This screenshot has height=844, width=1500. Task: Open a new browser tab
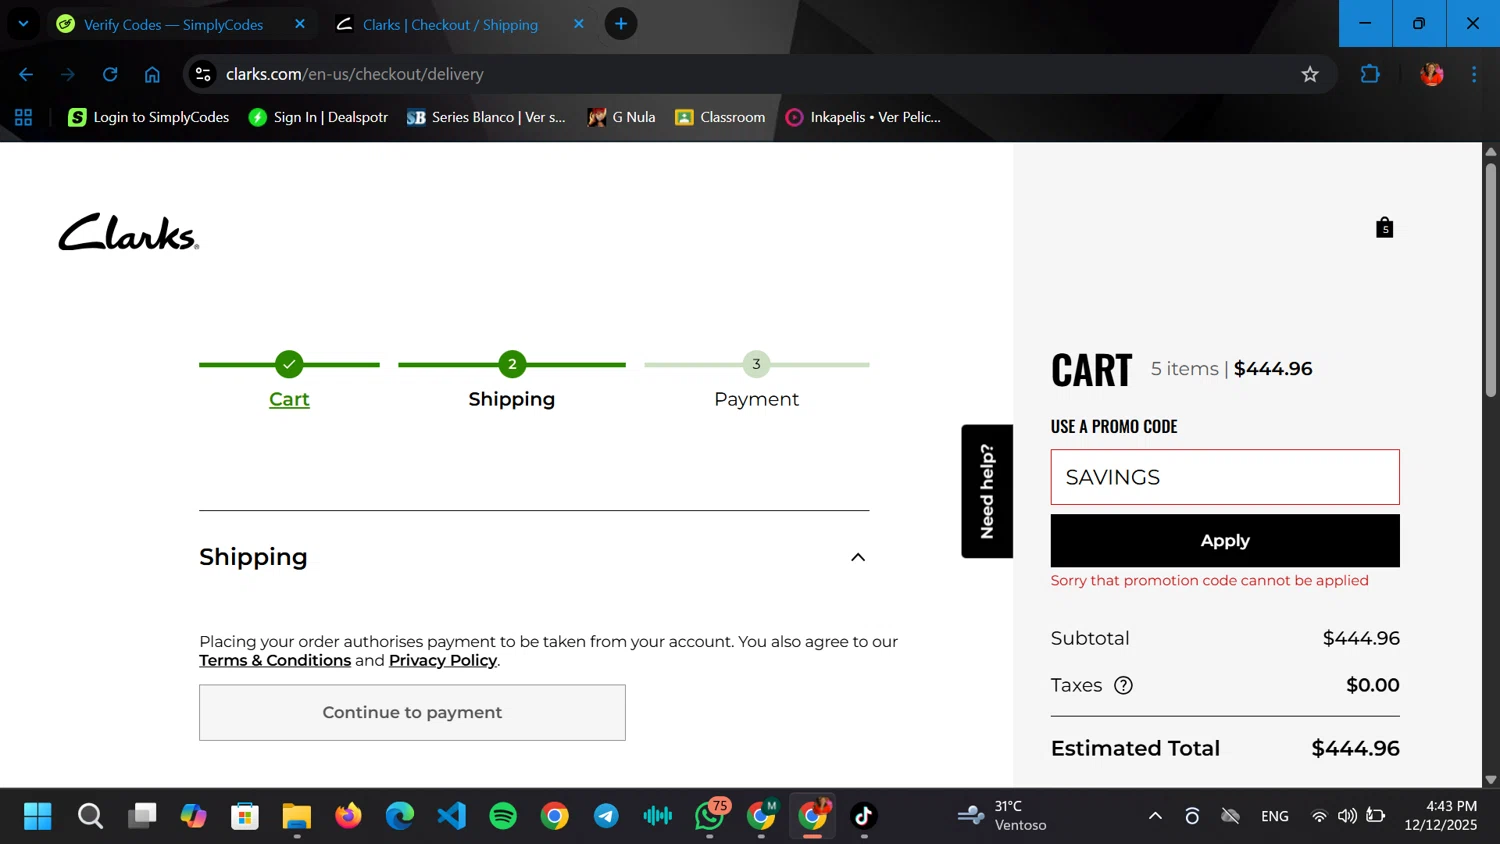[x=621, y=24]
